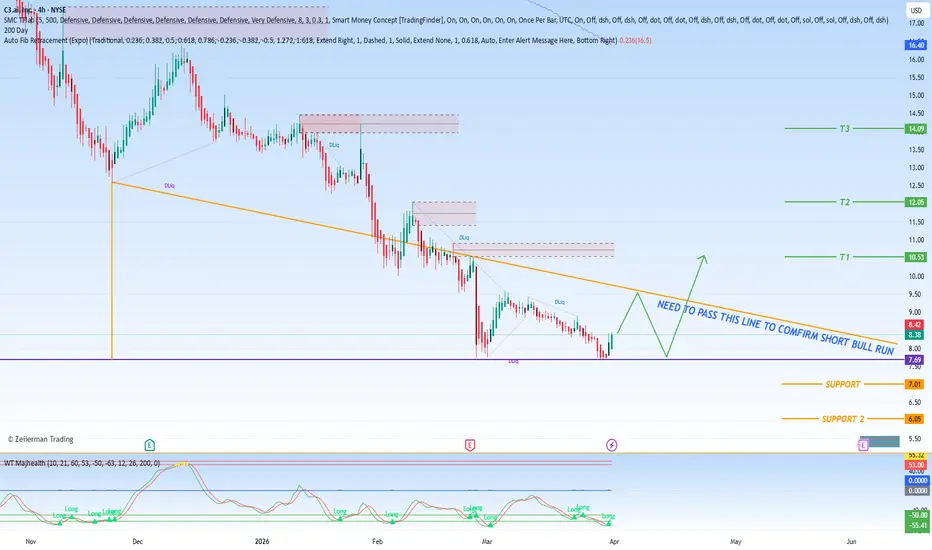Click the red 53.00 oscillator level tag
This screenshot has height=550, width=932.
pos(915,465)
